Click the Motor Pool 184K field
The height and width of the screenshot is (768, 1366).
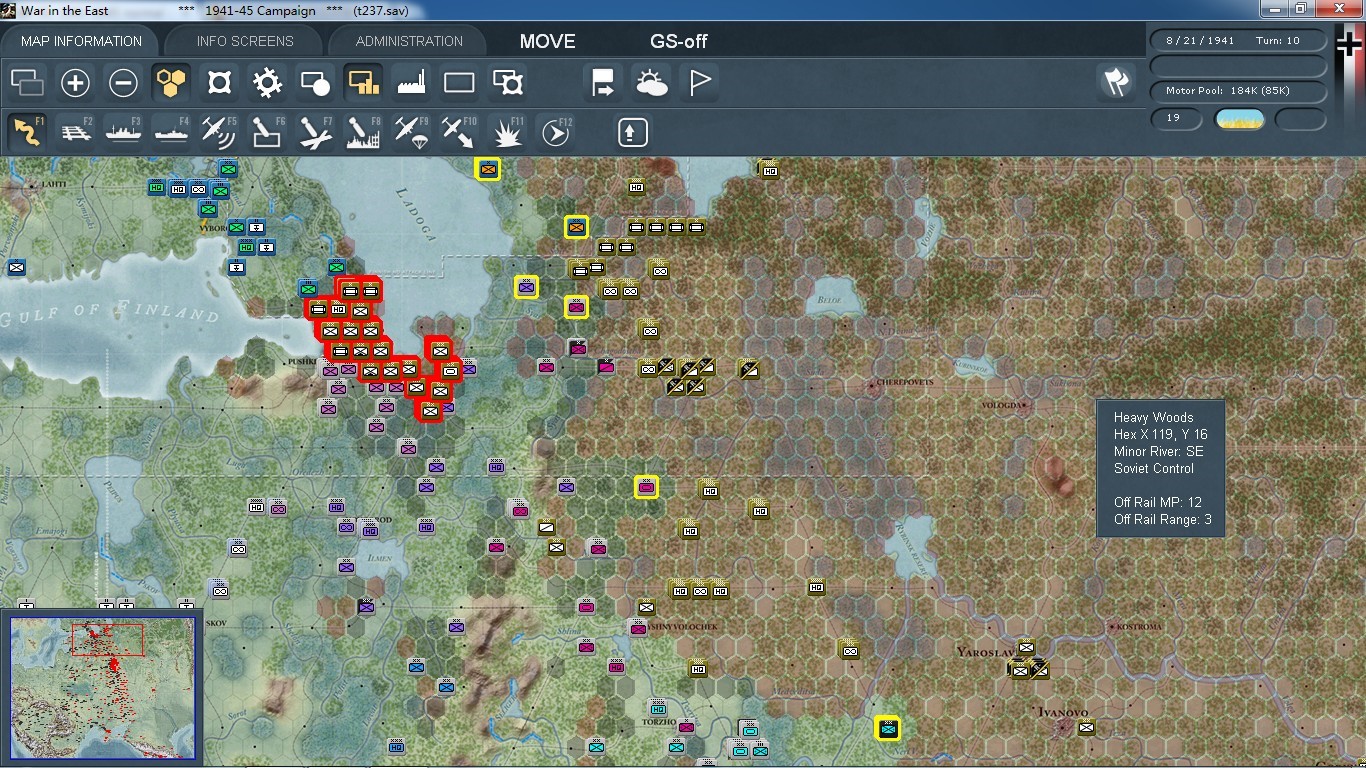(1238, 91)
